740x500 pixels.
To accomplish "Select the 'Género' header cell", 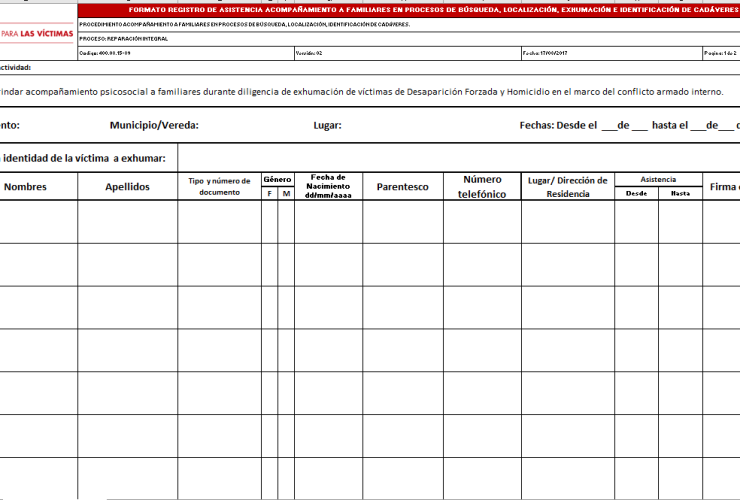I will pyautogui.click(x=278, y=179).
